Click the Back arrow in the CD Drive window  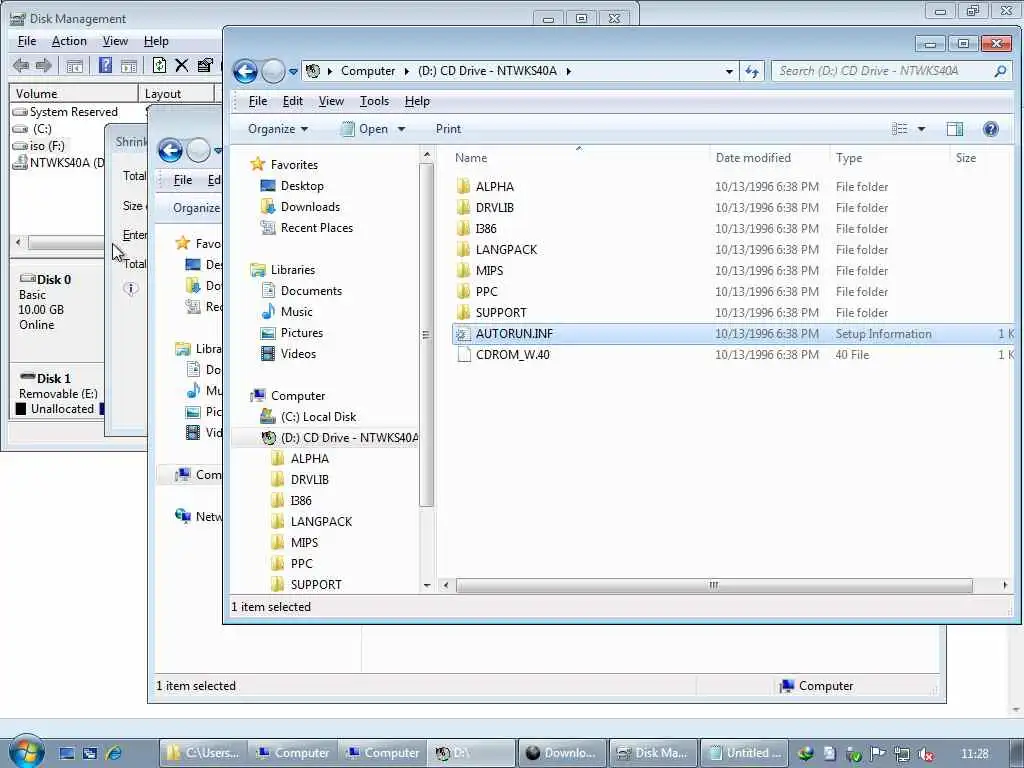pyautogui.click(x=246, y=71)
